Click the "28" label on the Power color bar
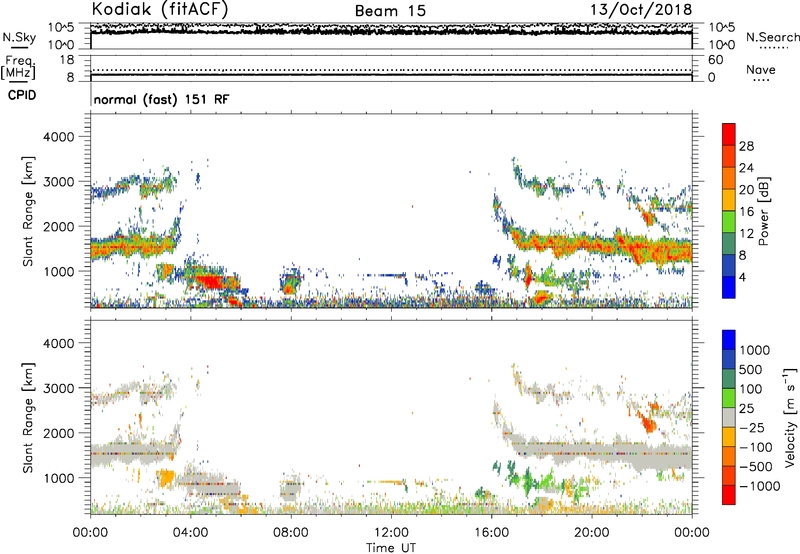Viewport: 800px width, 554px height. [746, 146]
